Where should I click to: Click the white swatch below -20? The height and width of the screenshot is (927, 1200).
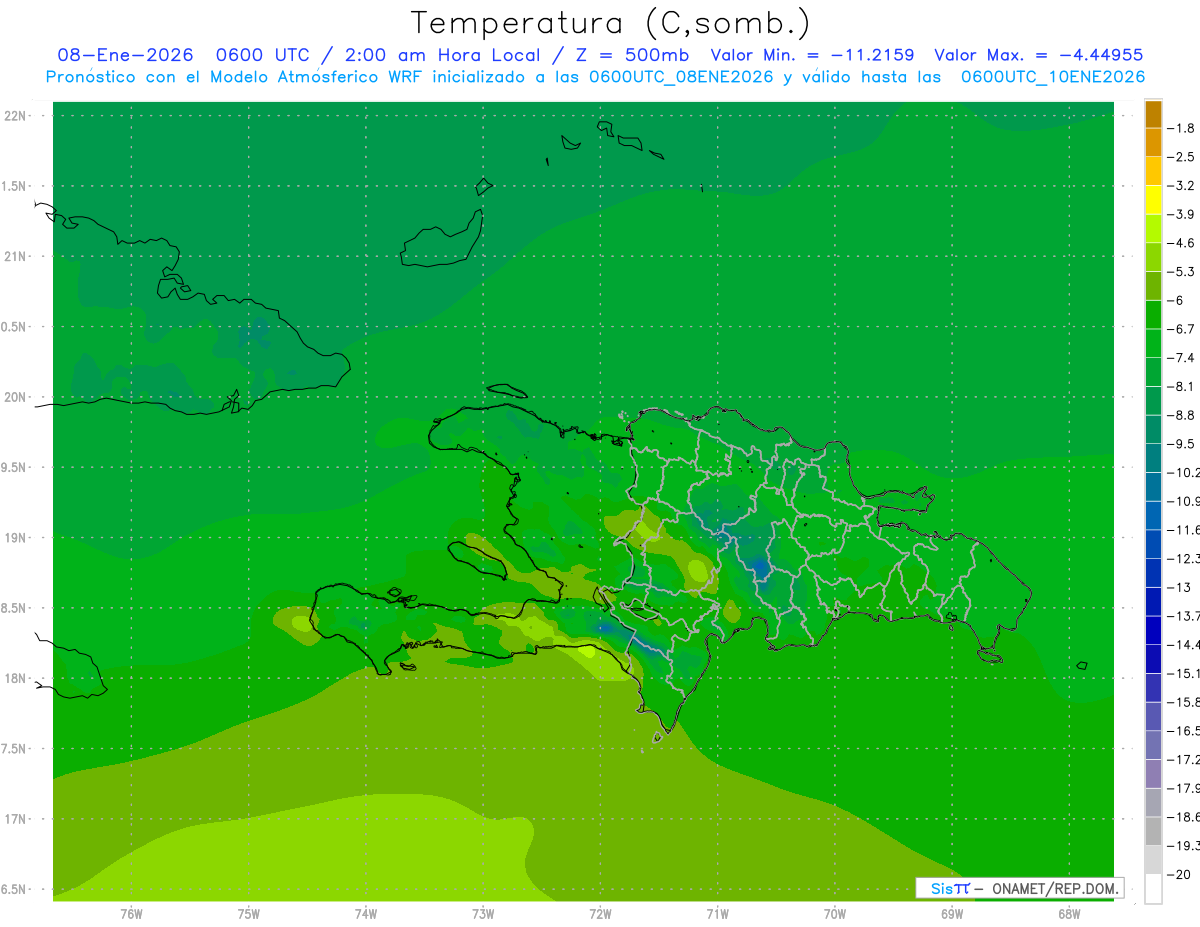click(1153, 889)
